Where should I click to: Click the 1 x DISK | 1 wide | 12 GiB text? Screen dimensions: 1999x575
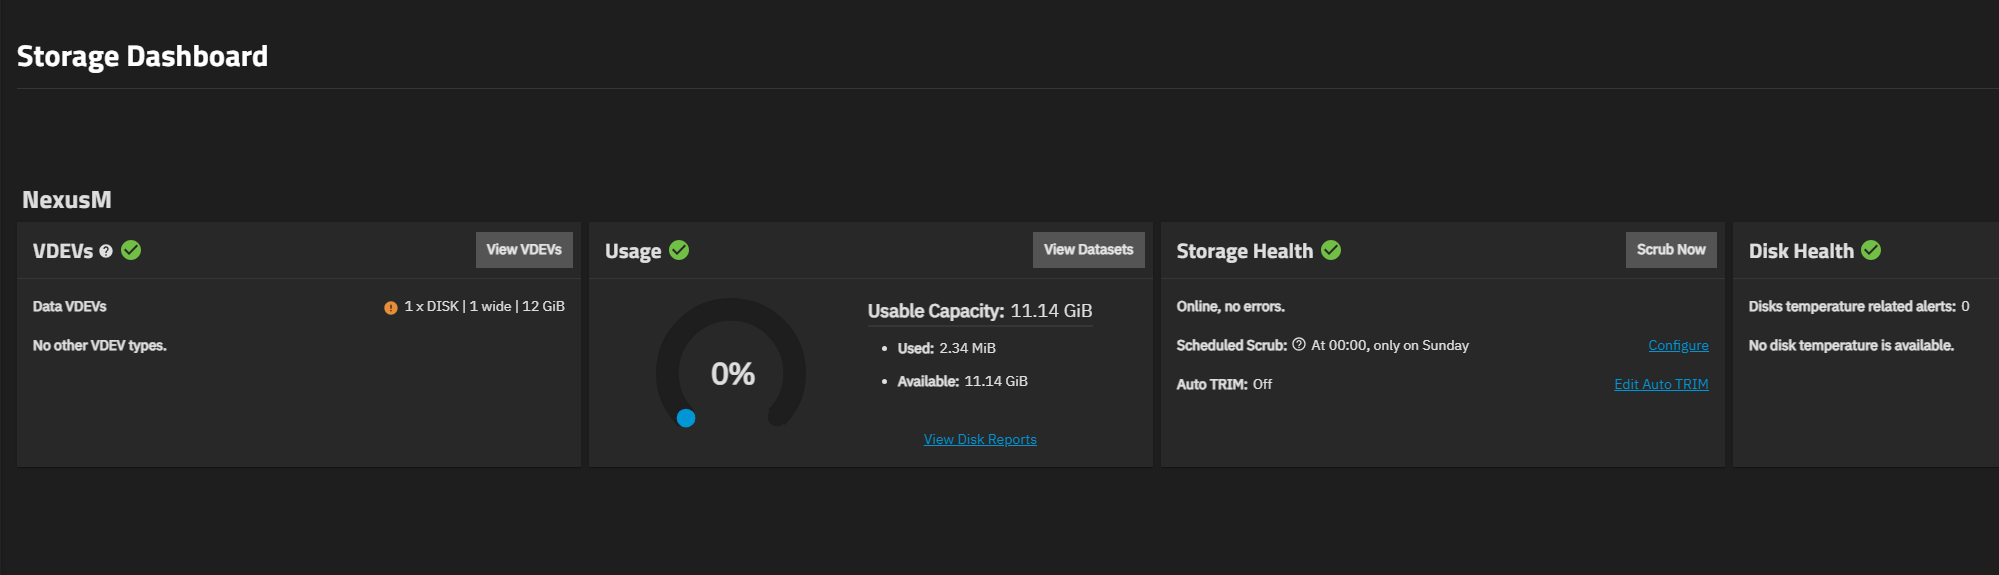point(484,306)
